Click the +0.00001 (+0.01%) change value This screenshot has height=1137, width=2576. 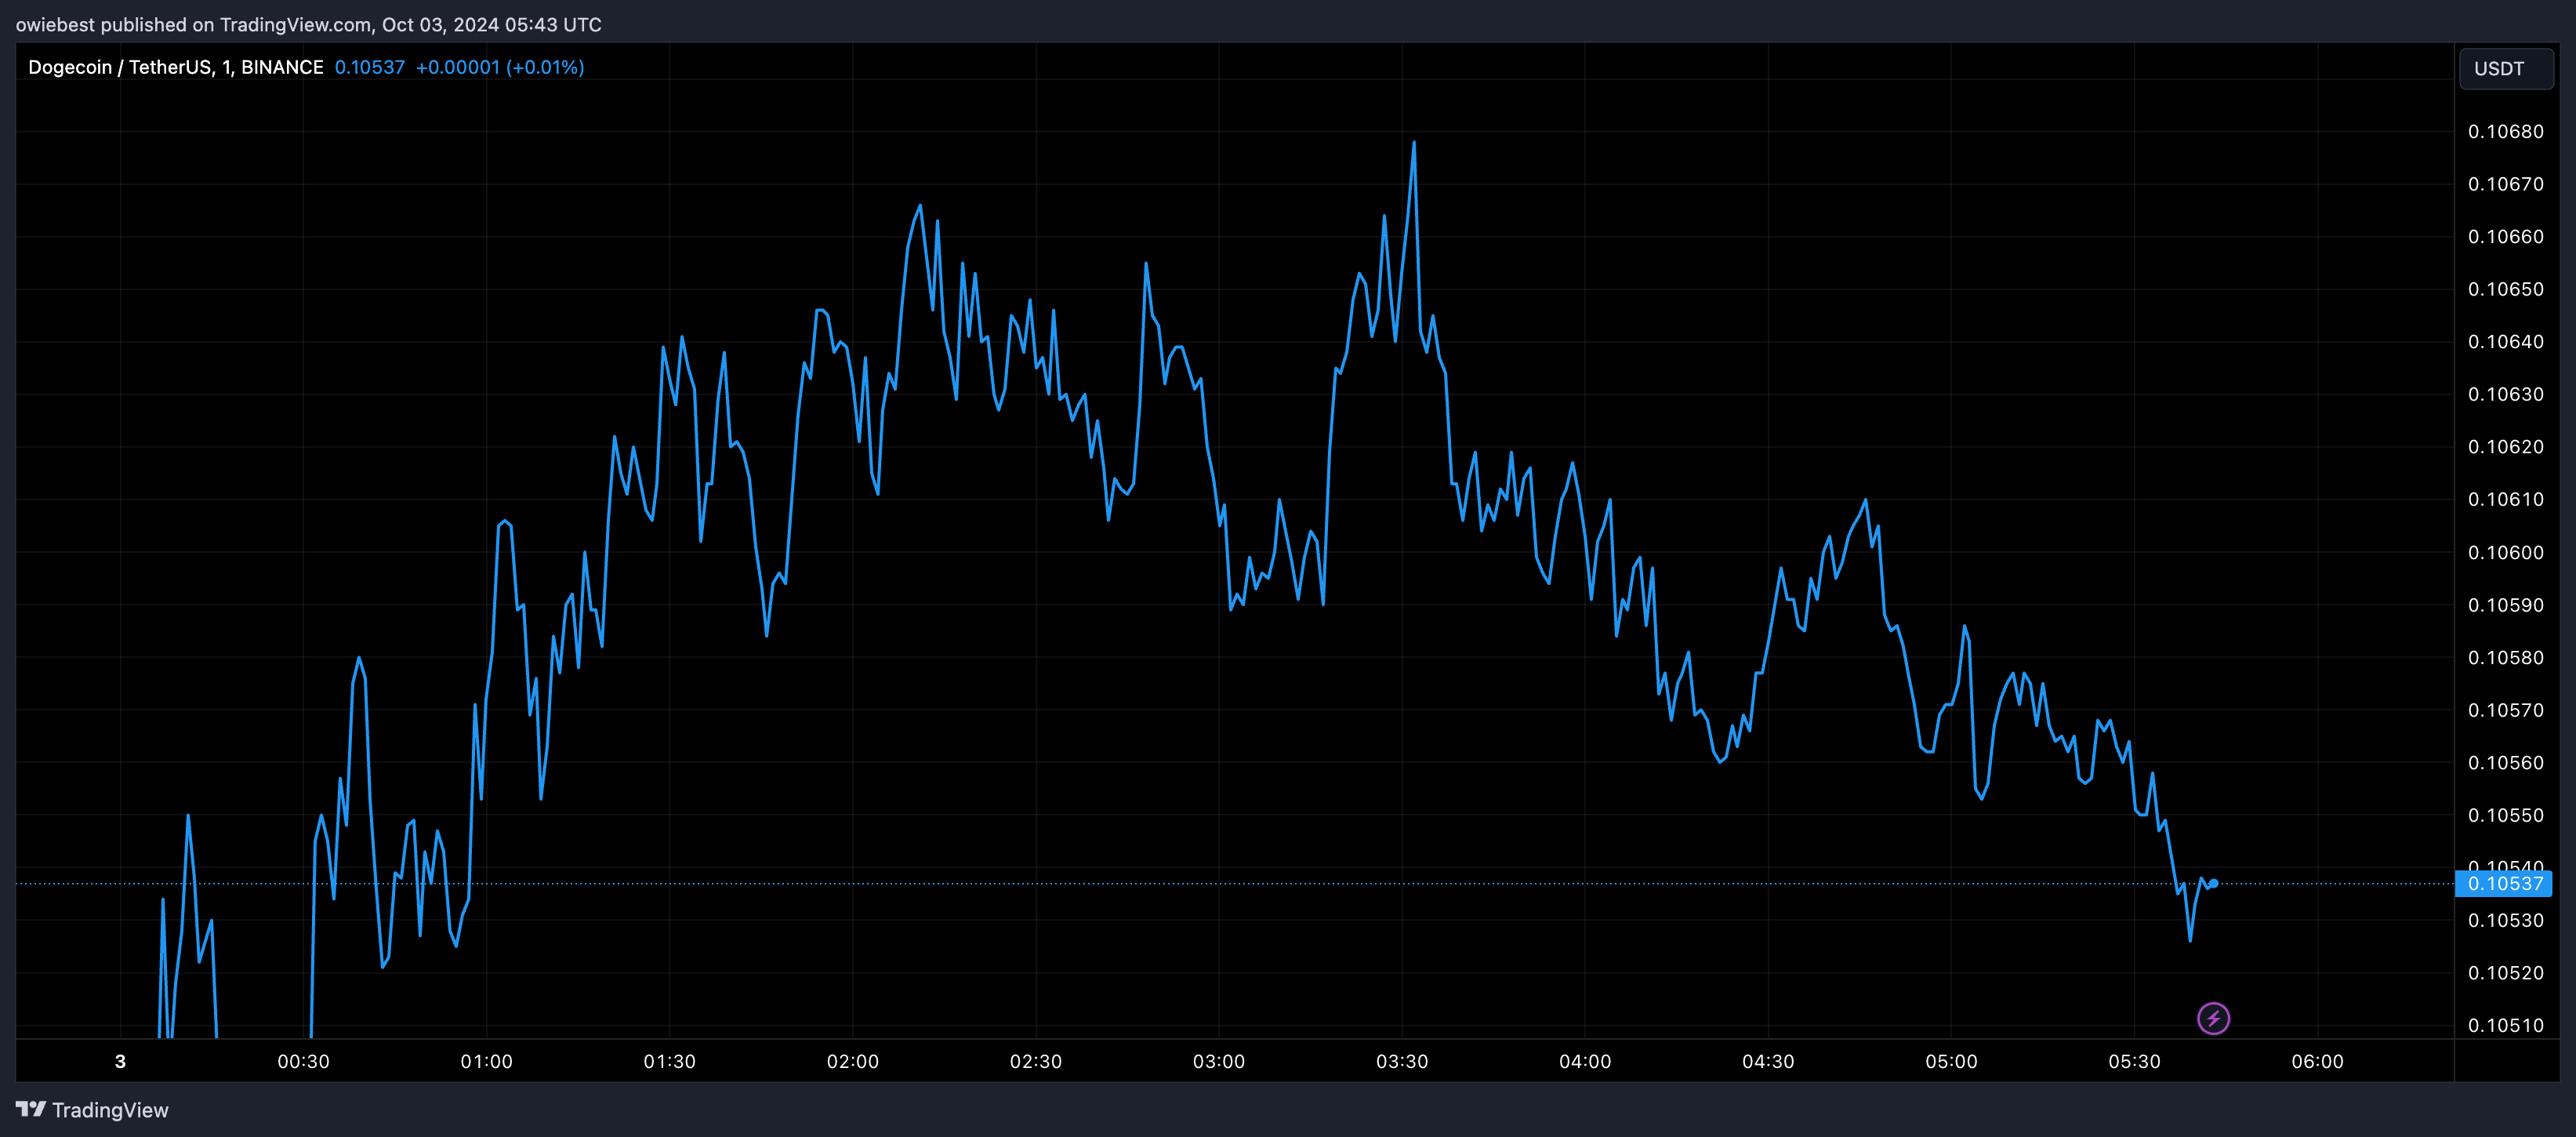point(500,67)
